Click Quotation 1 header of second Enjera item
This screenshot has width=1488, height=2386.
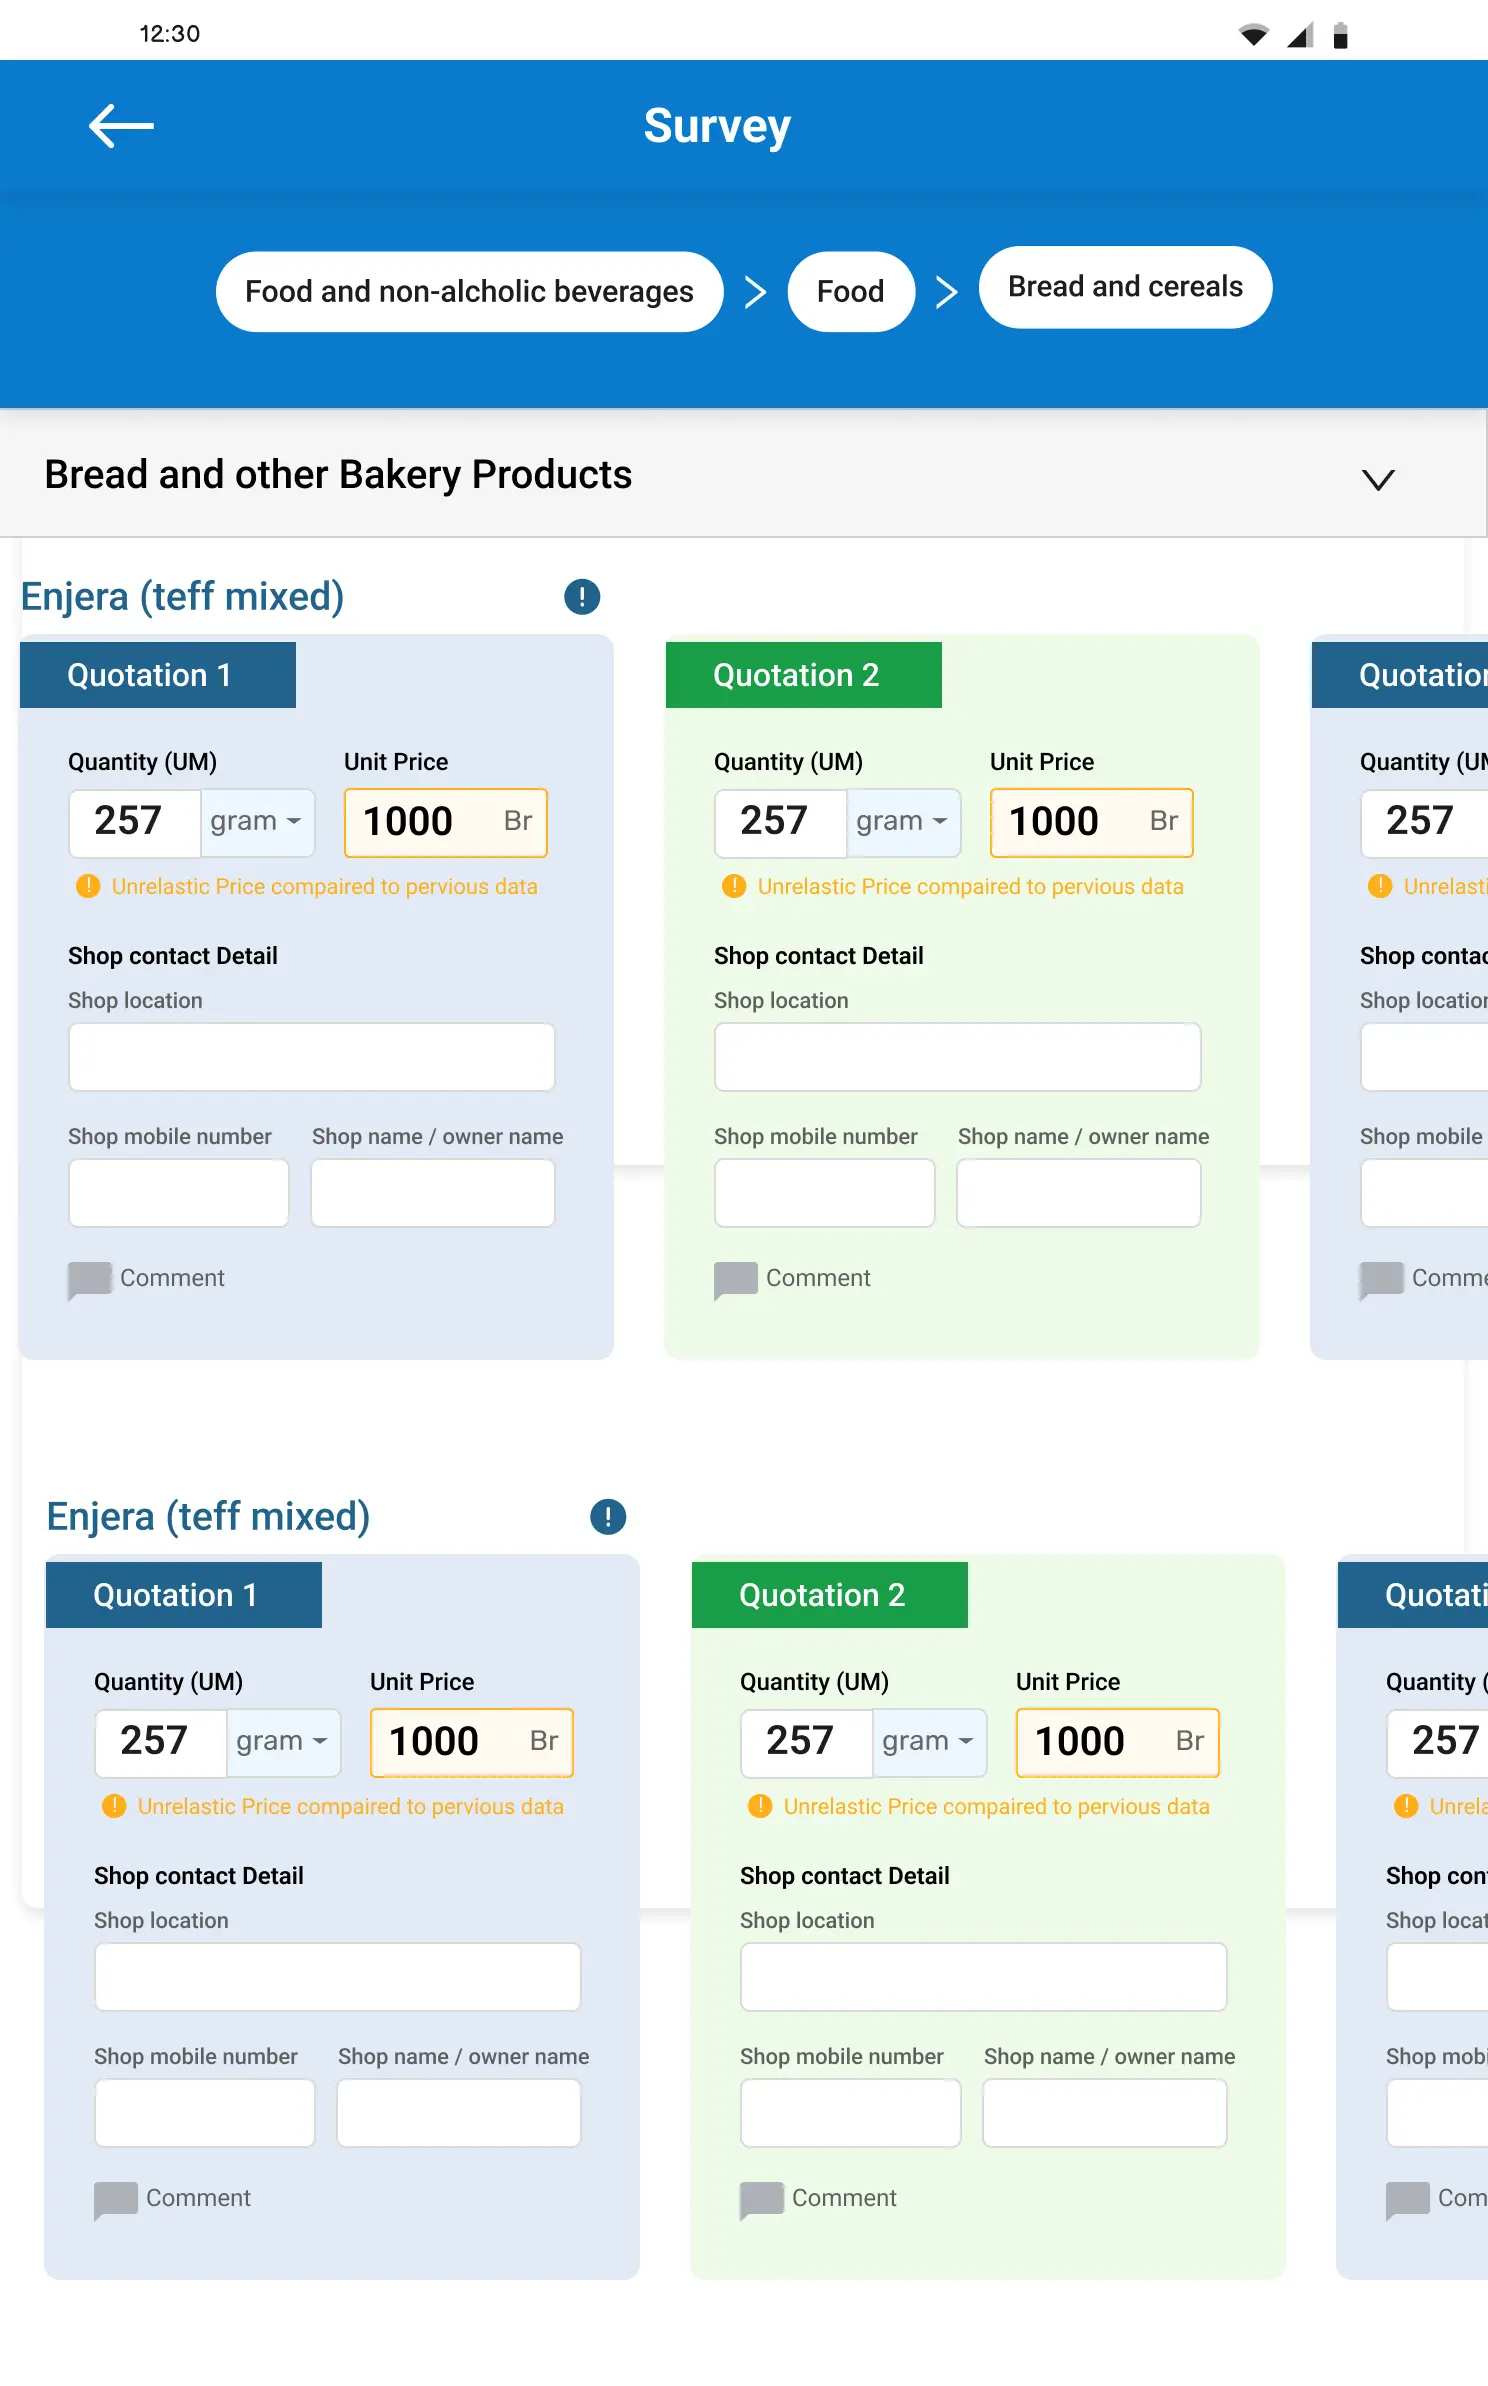(x=184, y=1595)
